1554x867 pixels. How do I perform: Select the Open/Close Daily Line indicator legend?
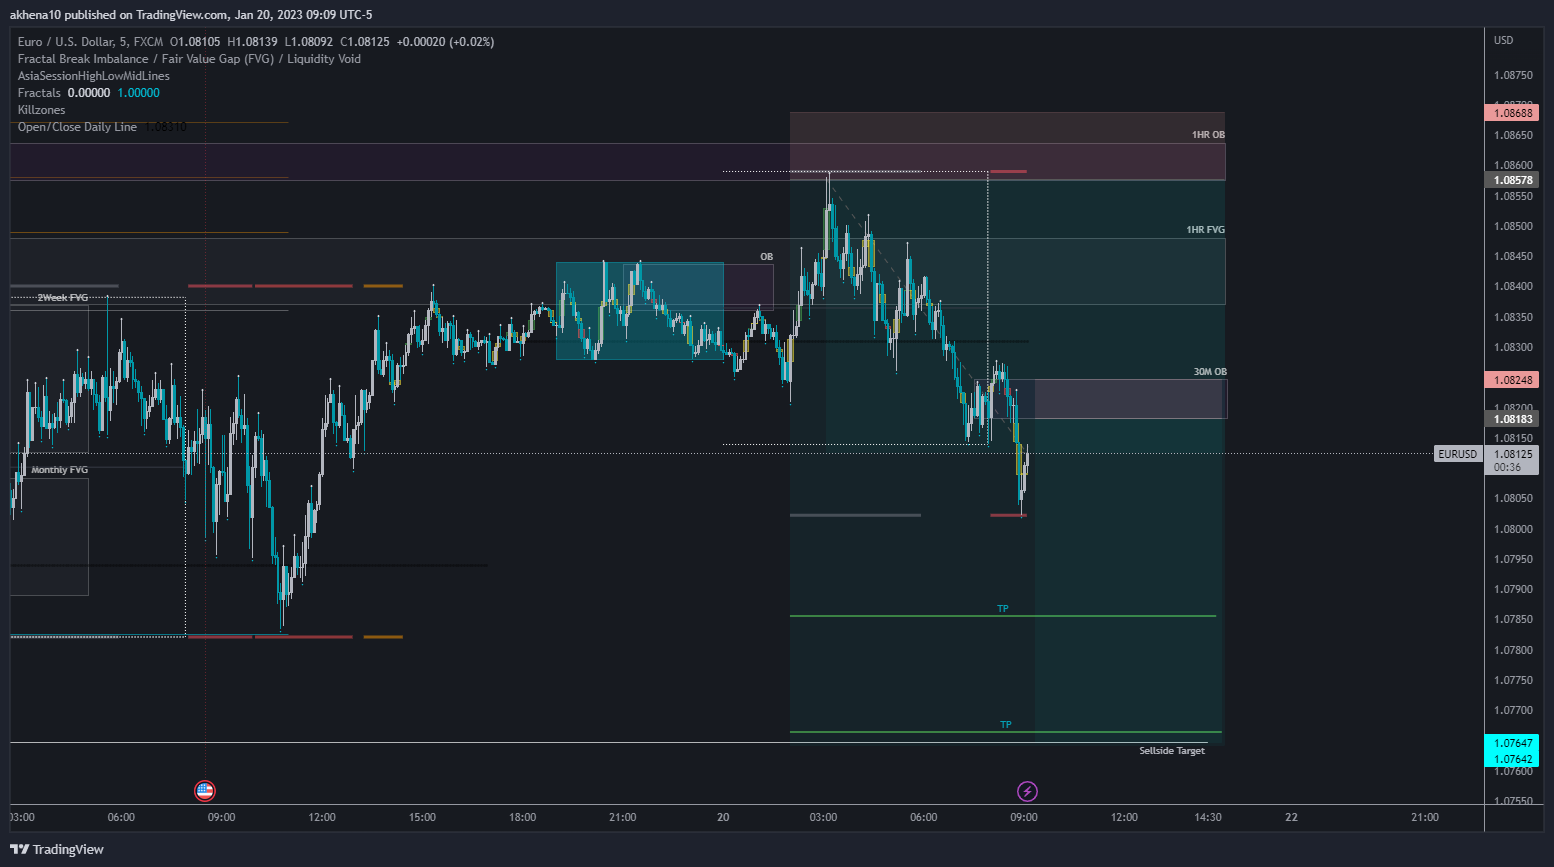pos(77,127)
